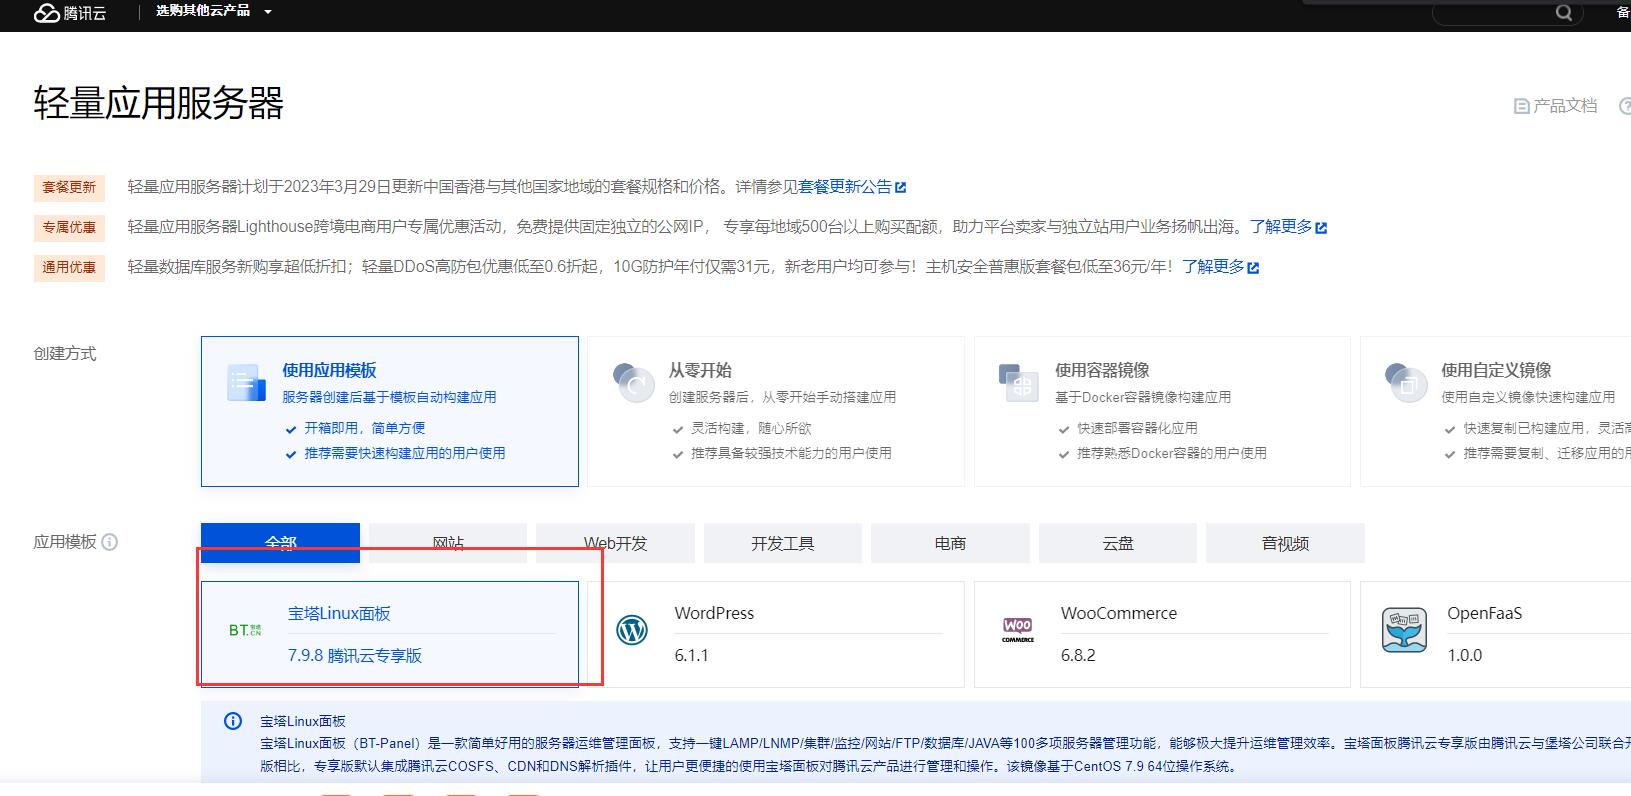The height and width of the screenshot is (796, 1631).
Task: Click the 轻量应用服务器 page heading
Action: [159, 103]
